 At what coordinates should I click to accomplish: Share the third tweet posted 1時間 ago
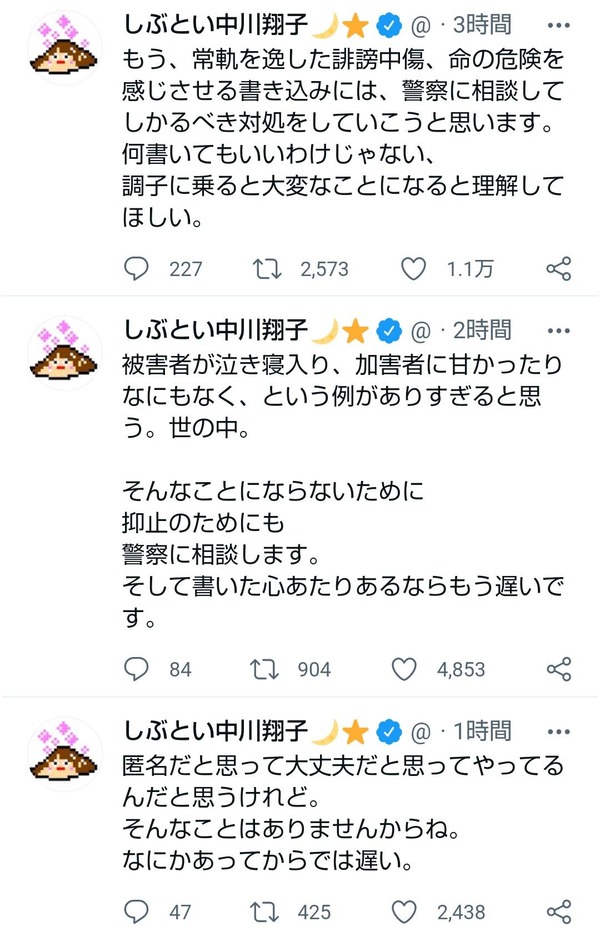pyautogui.click(x=559, y=911)
